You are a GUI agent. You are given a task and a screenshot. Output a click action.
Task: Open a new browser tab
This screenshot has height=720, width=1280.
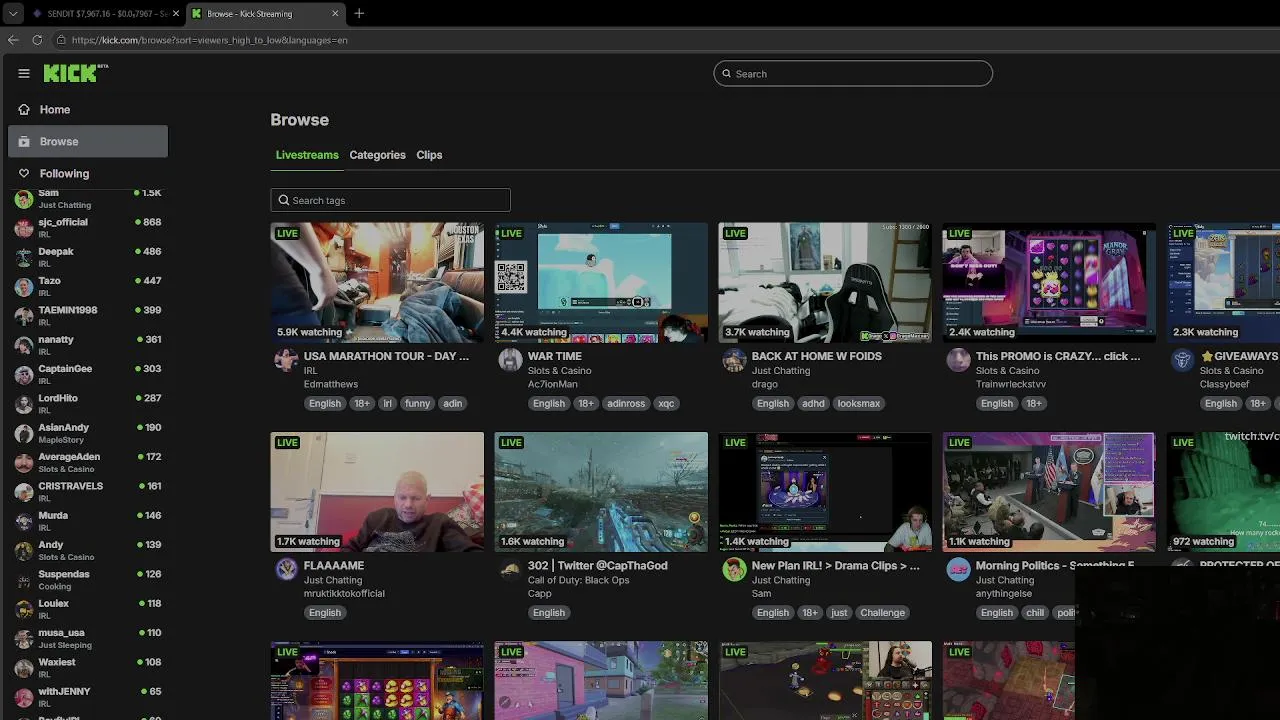[x=359, y=13]
